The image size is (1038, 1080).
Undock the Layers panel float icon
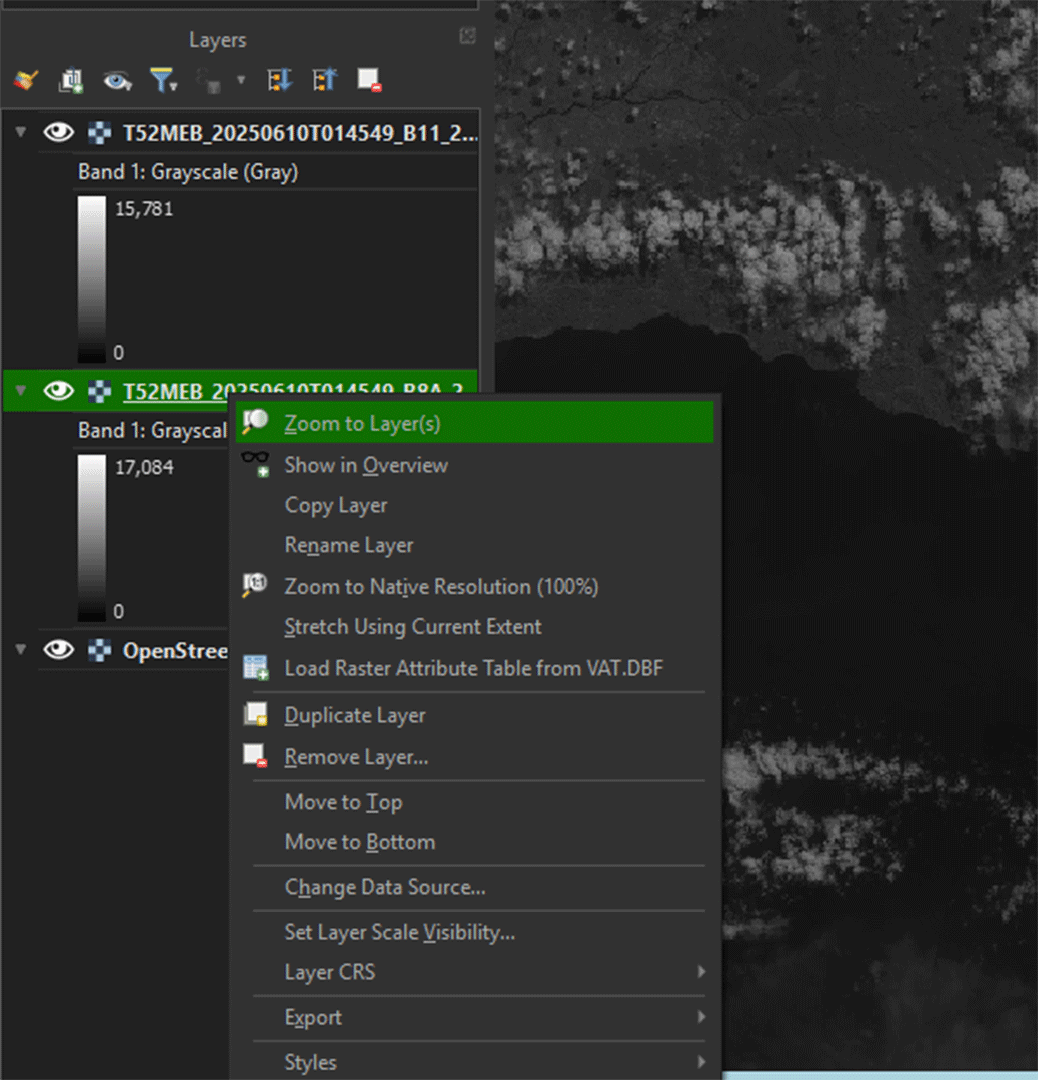[467, 37]
